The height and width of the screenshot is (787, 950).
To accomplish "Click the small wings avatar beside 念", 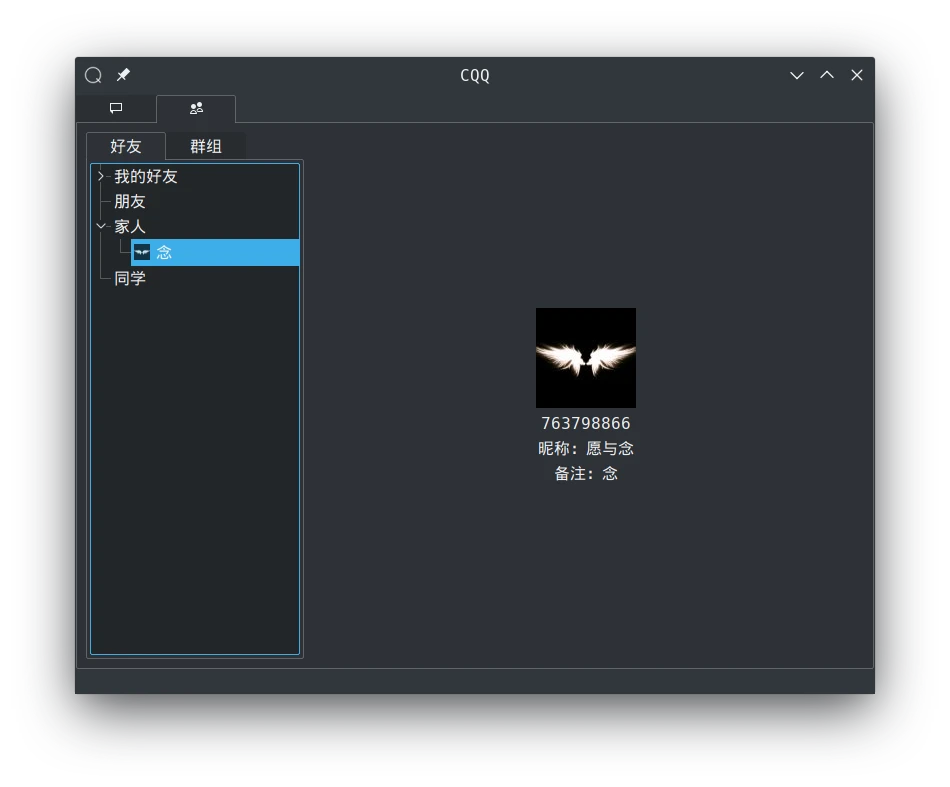I will [x=142, y=253].
